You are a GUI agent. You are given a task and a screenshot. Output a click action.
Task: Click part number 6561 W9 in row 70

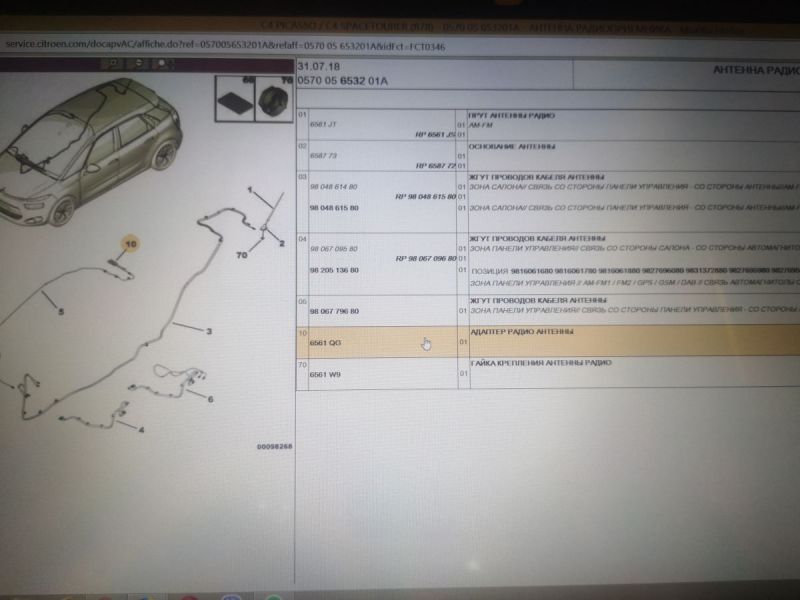click(326, 374)
